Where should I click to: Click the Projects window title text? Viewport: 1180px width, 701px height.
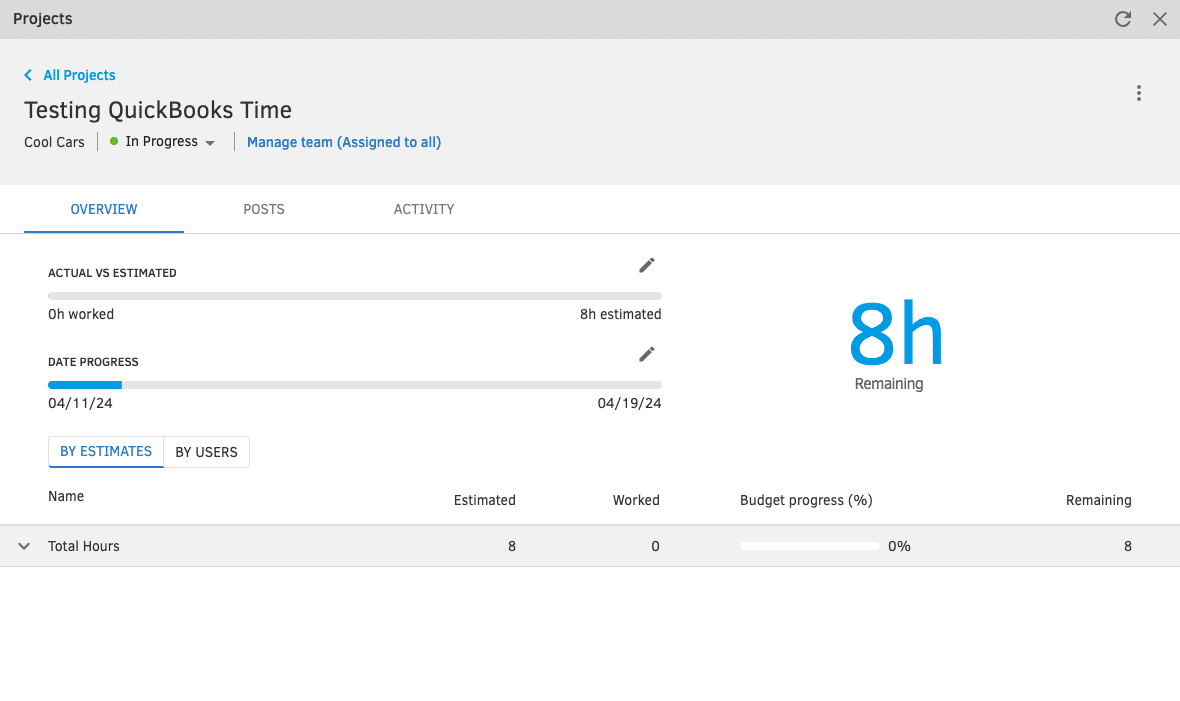click(x=43, y=19)
